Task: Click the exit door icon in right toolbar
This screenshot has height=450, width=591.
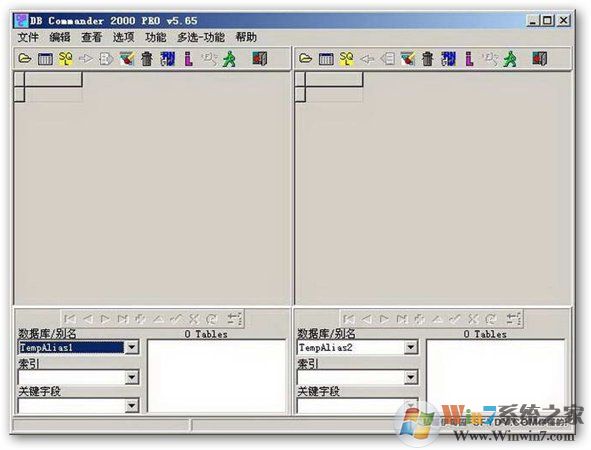Action: (x=539, y=59)
